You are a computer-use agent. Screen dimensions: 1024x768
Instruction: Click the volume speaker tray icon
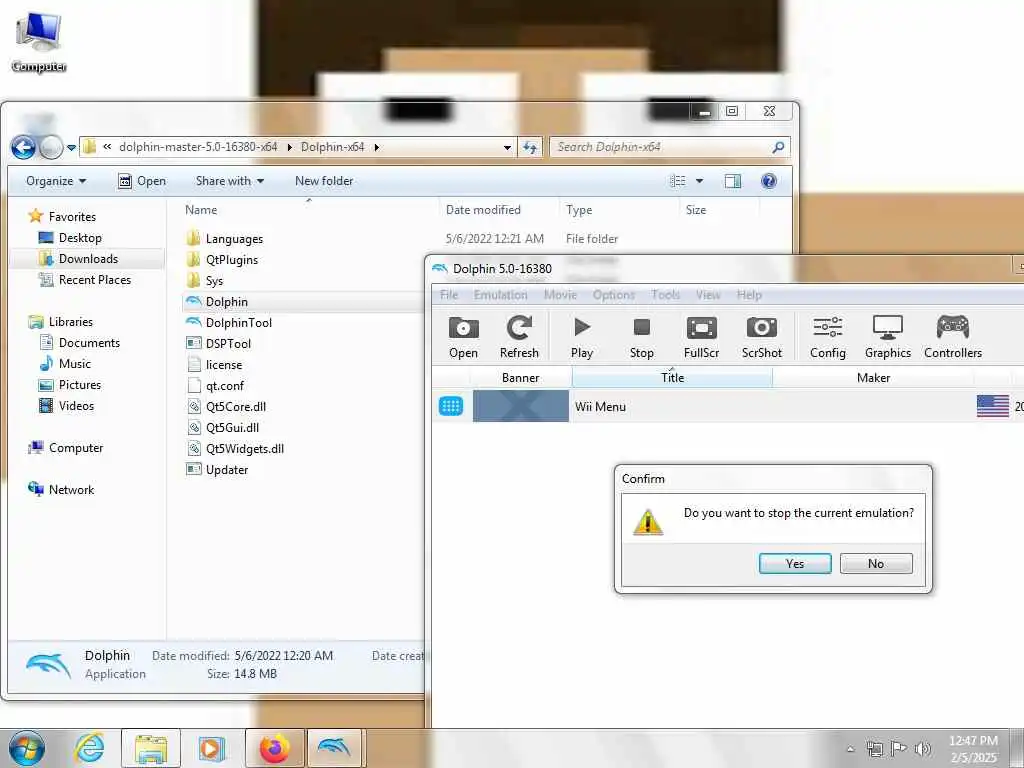923,749
